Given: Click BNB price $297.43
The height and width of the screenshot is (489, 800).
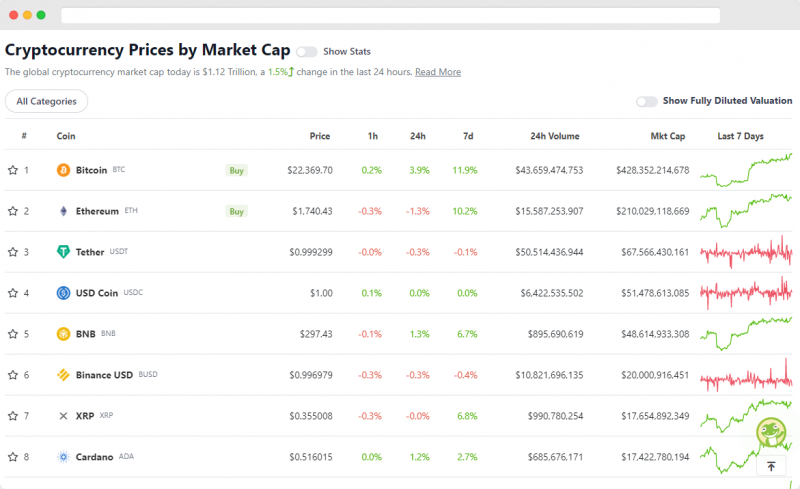Looking at the screenshot, I should pyautogui.click(x=316, y=334).
